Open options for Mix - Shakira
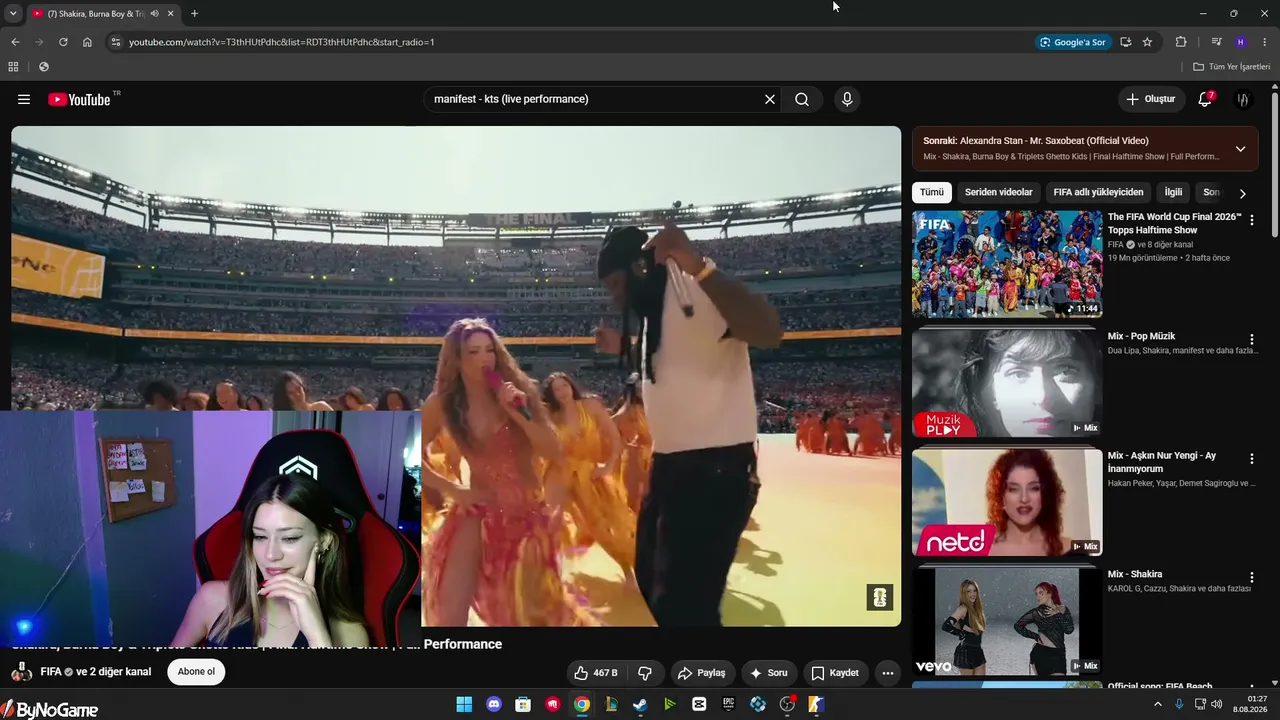 tap(1251, 577)
